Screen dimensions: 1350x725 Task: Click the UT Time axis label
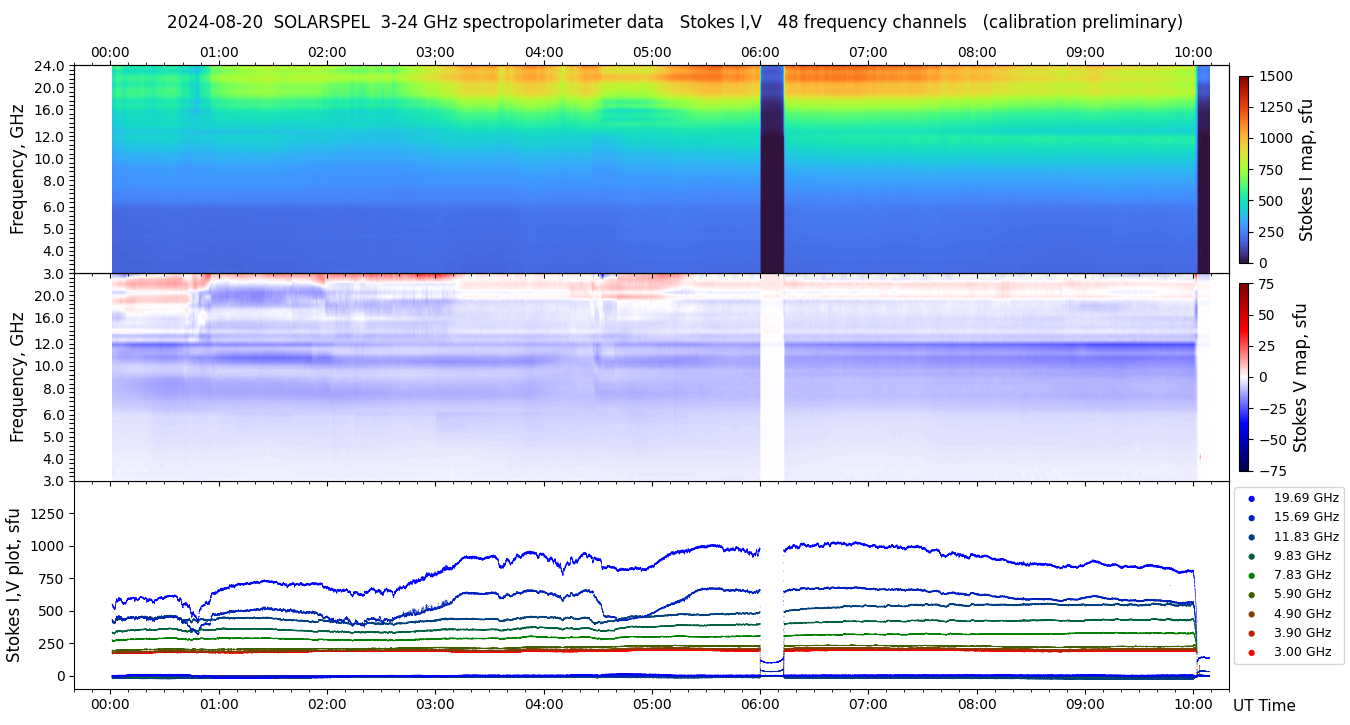[1264, 705]
